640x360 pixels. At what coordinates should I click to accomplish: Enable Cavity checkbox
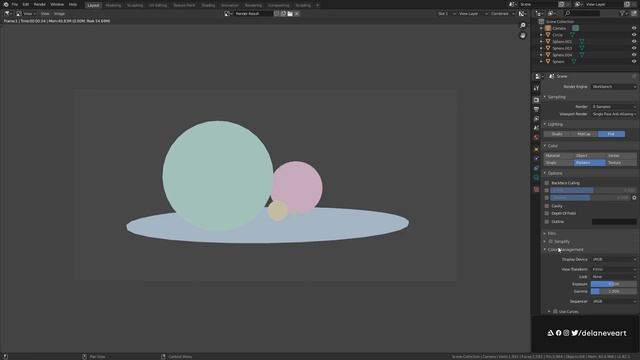[547, 206]
